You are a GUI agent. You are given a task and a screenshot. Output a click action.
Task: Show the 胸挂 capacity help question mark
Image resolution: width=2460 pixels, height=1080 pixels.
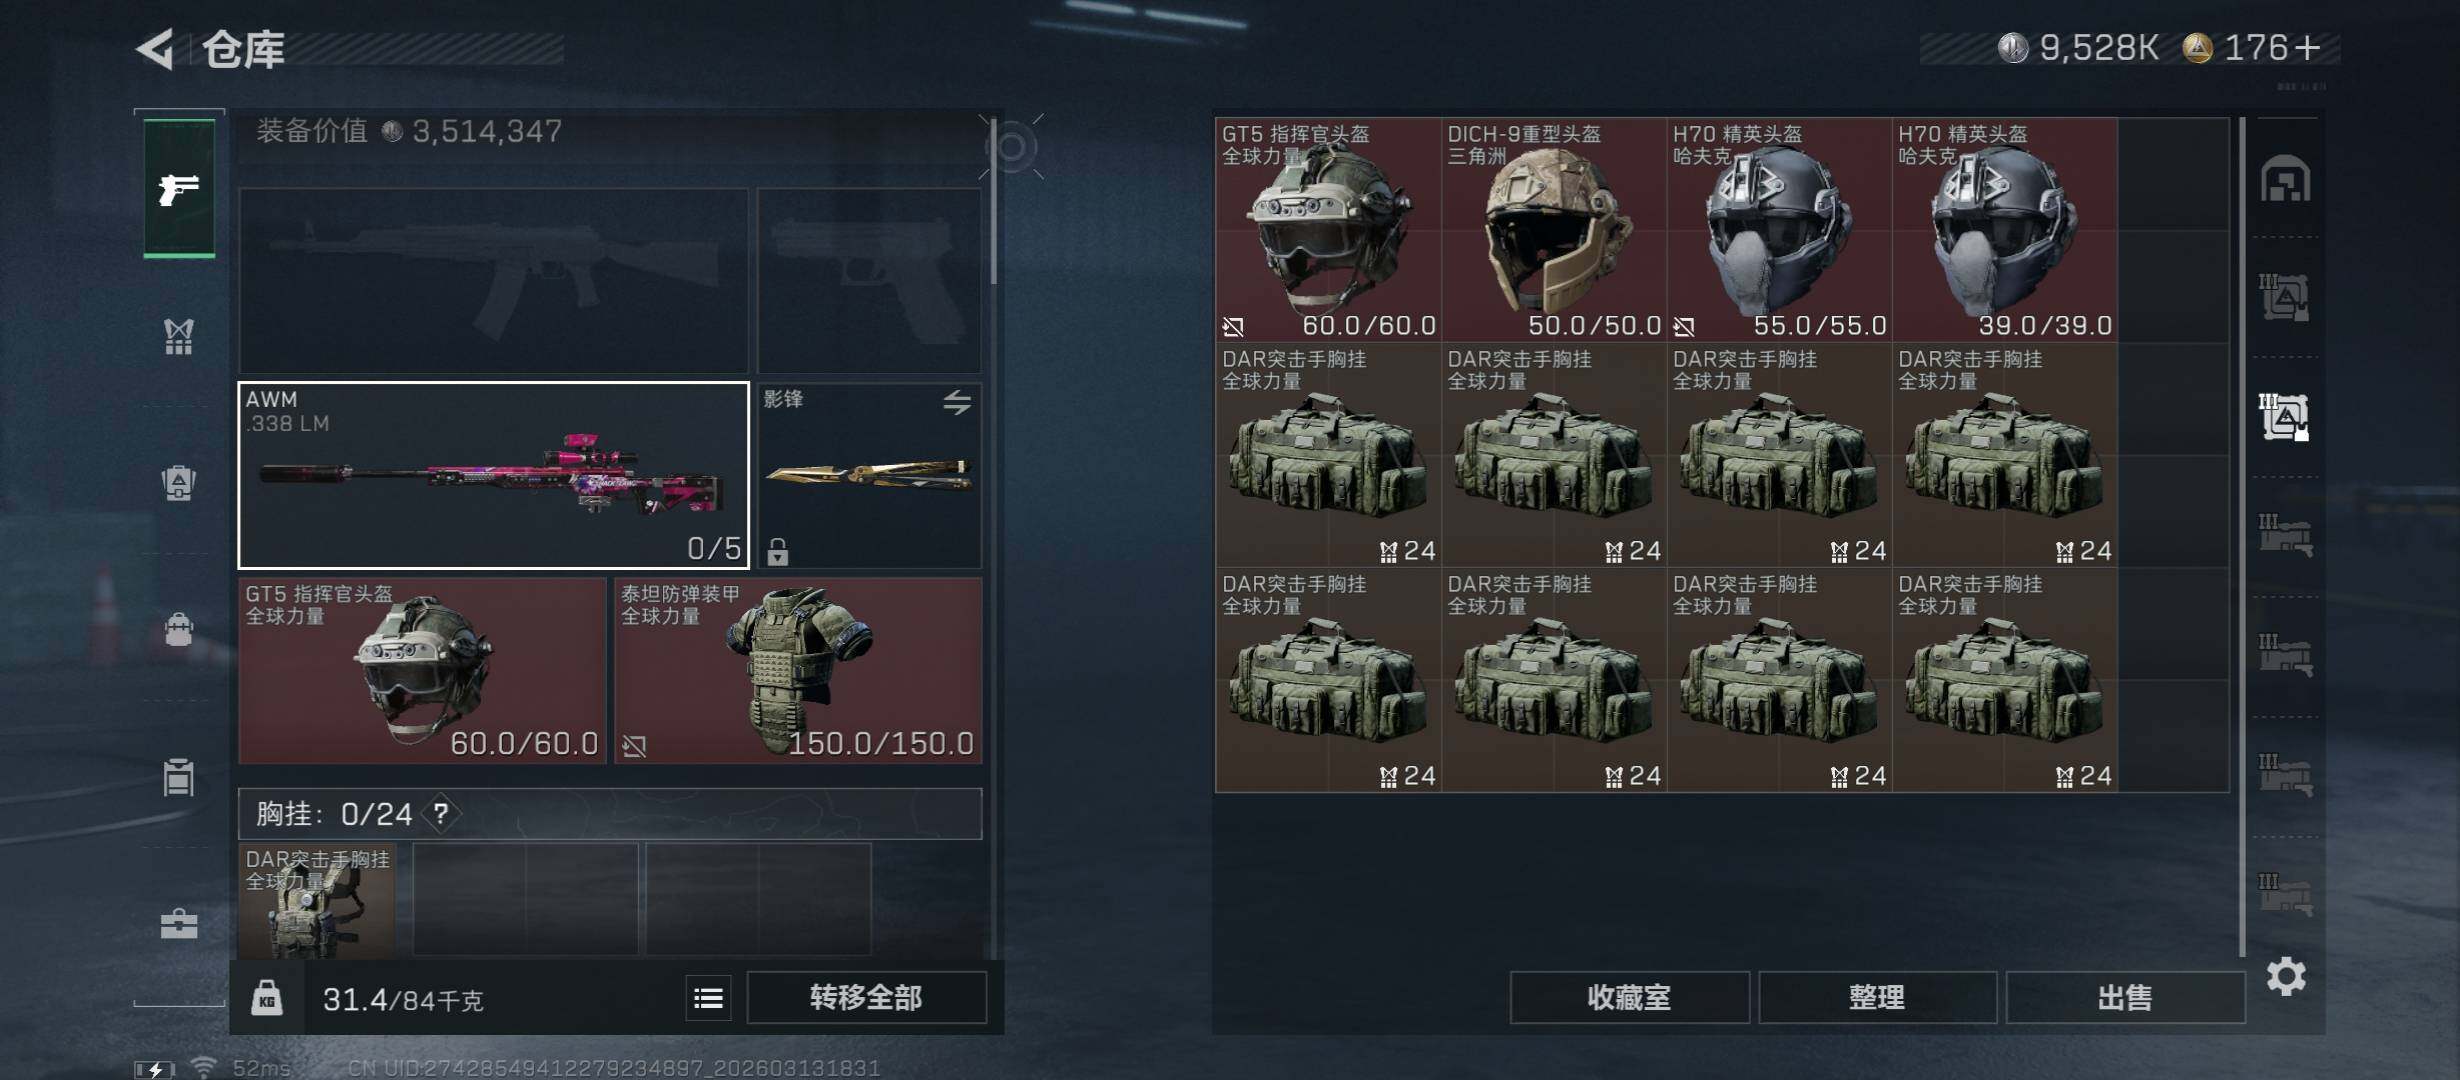point(441,814)
